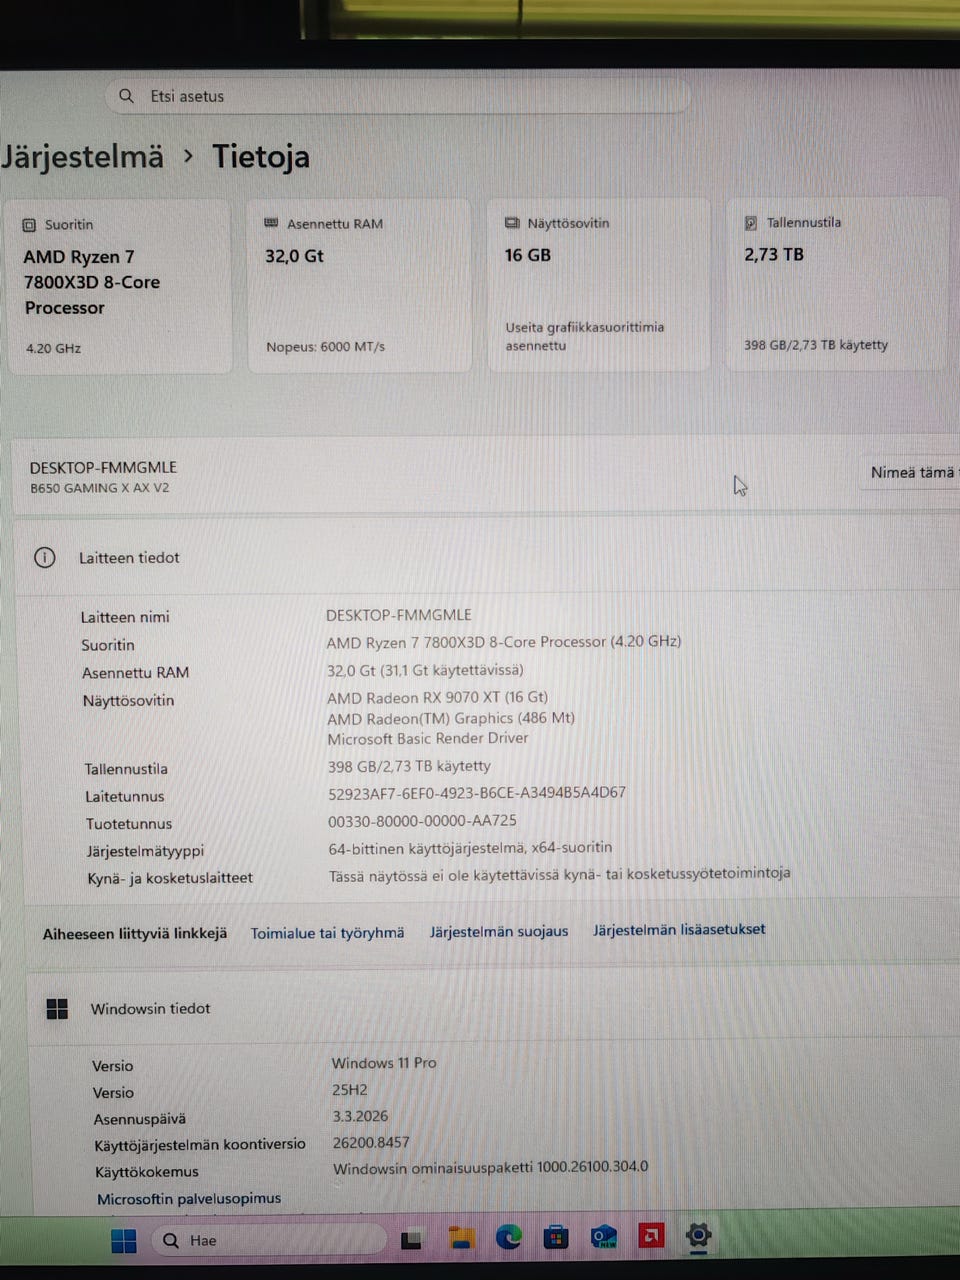The image size is (960, 1280).
Task: Select 32,0 Gt (31,1 Gt käytettävissä) value
Action: tap(425, 670)
